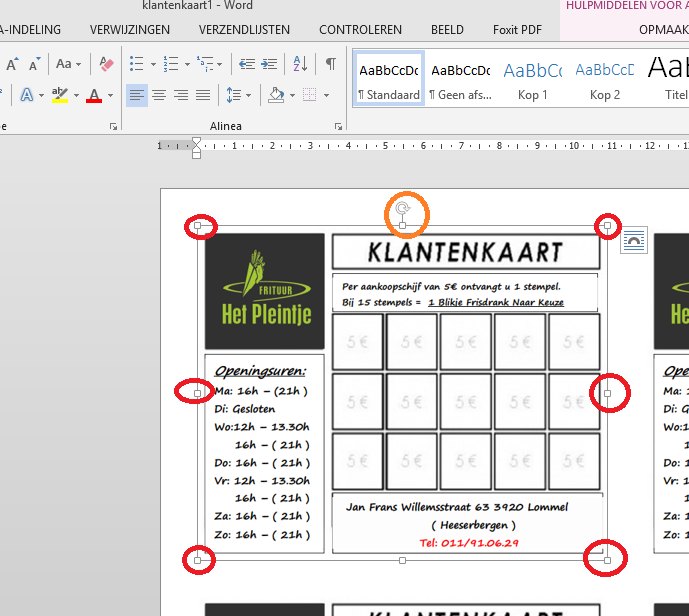Open the multilevel list dropdown arrow

219,64
